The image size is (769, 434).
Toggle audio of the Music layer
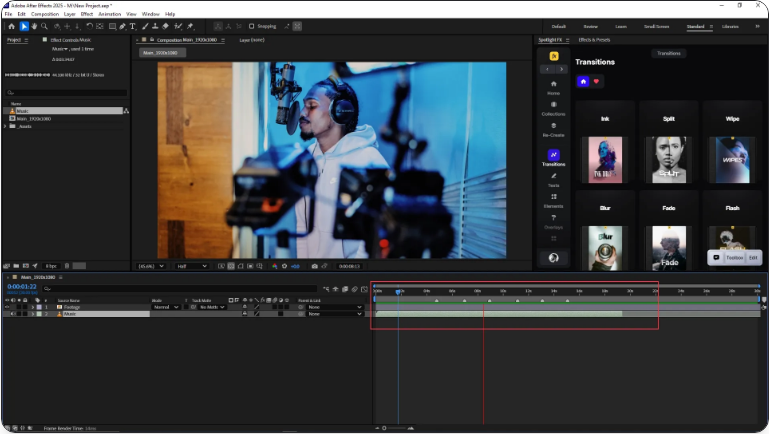coord(14,314)
